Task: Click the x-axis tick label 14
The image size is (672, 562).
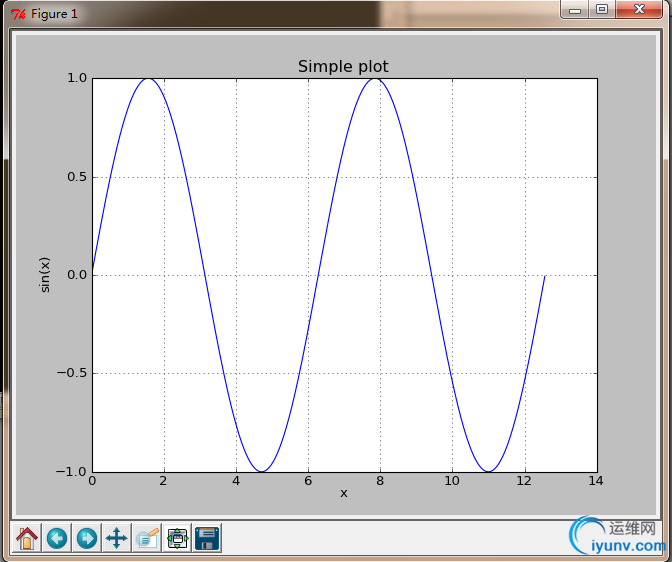Action: 596,481
